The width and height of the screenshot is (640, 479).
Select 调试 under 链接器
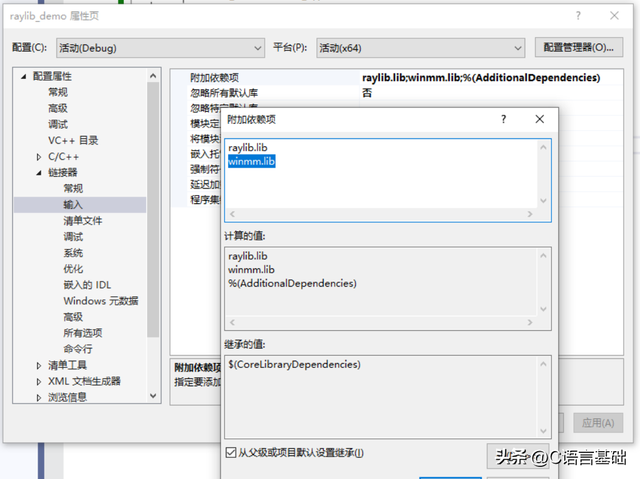(x=73, y=237)
